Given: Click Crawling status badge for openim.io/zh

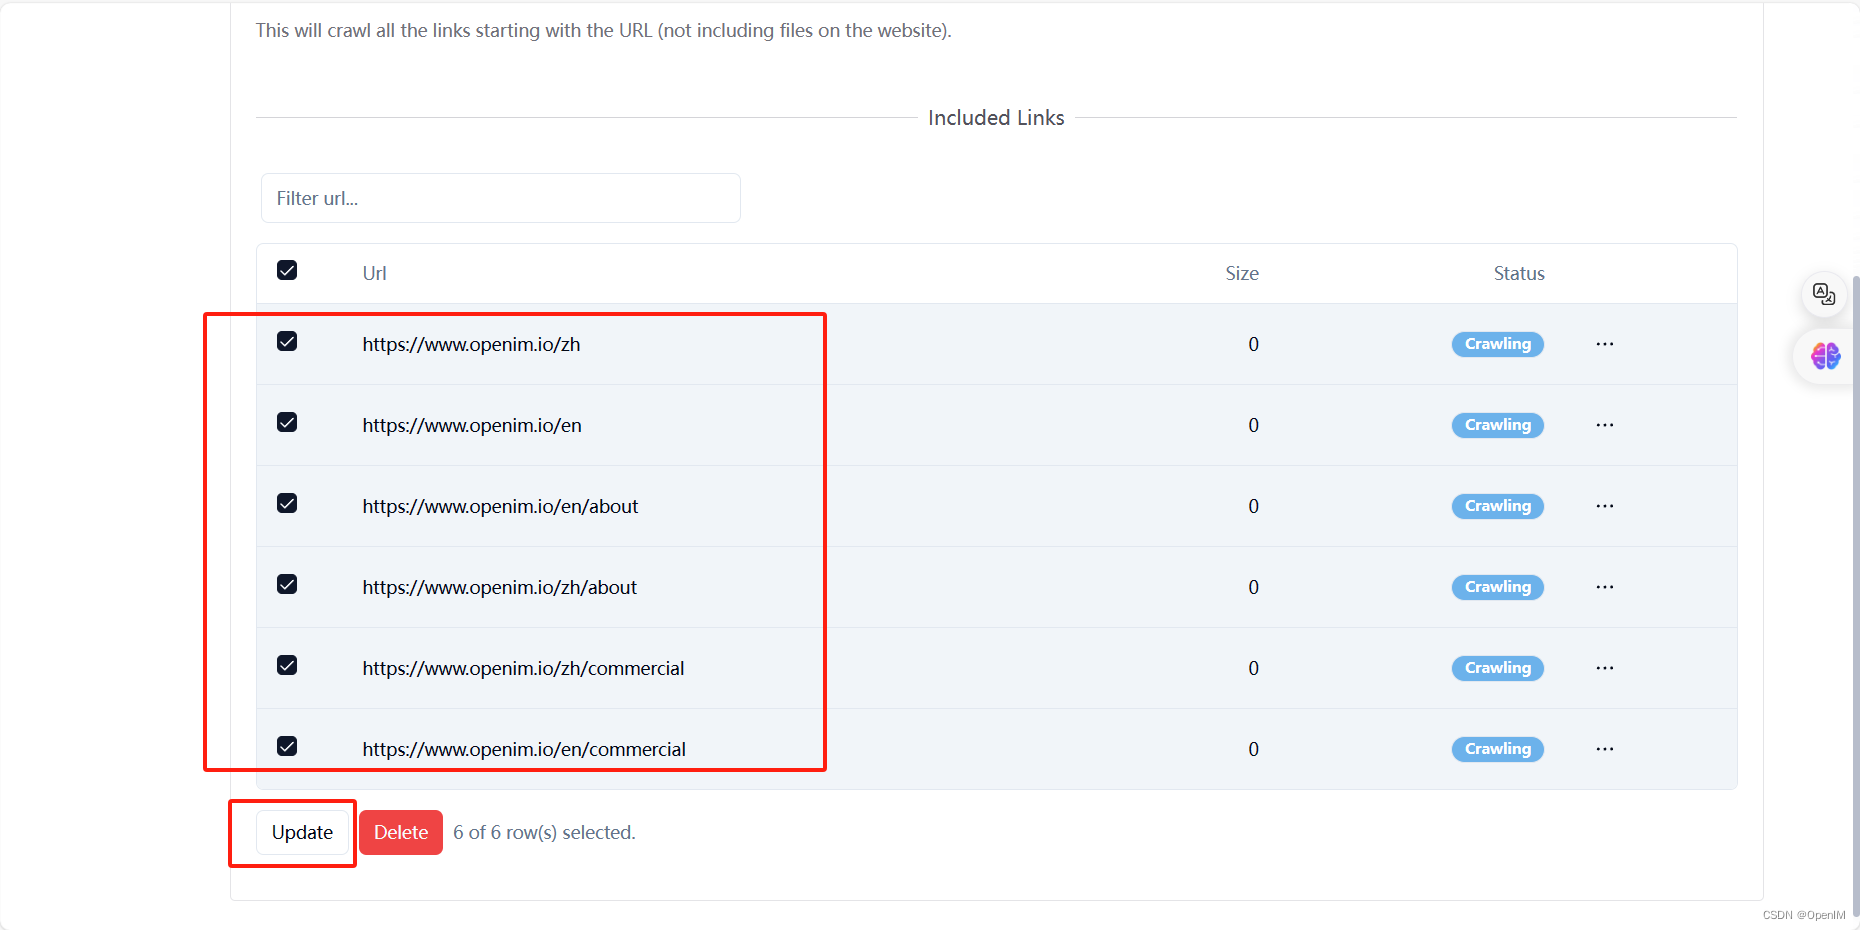Looking at the screenshot, I should (1498, 344).
